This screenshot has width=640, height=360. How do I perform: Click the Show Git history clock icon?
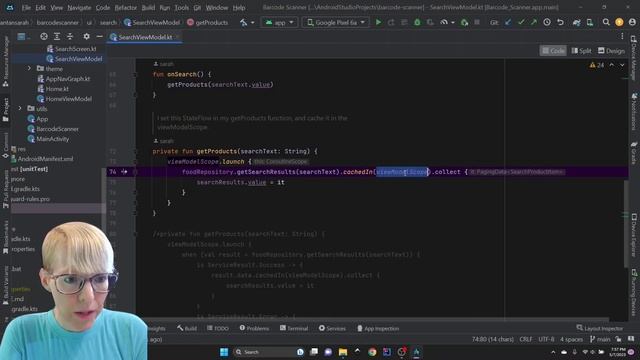click(547, 22)
